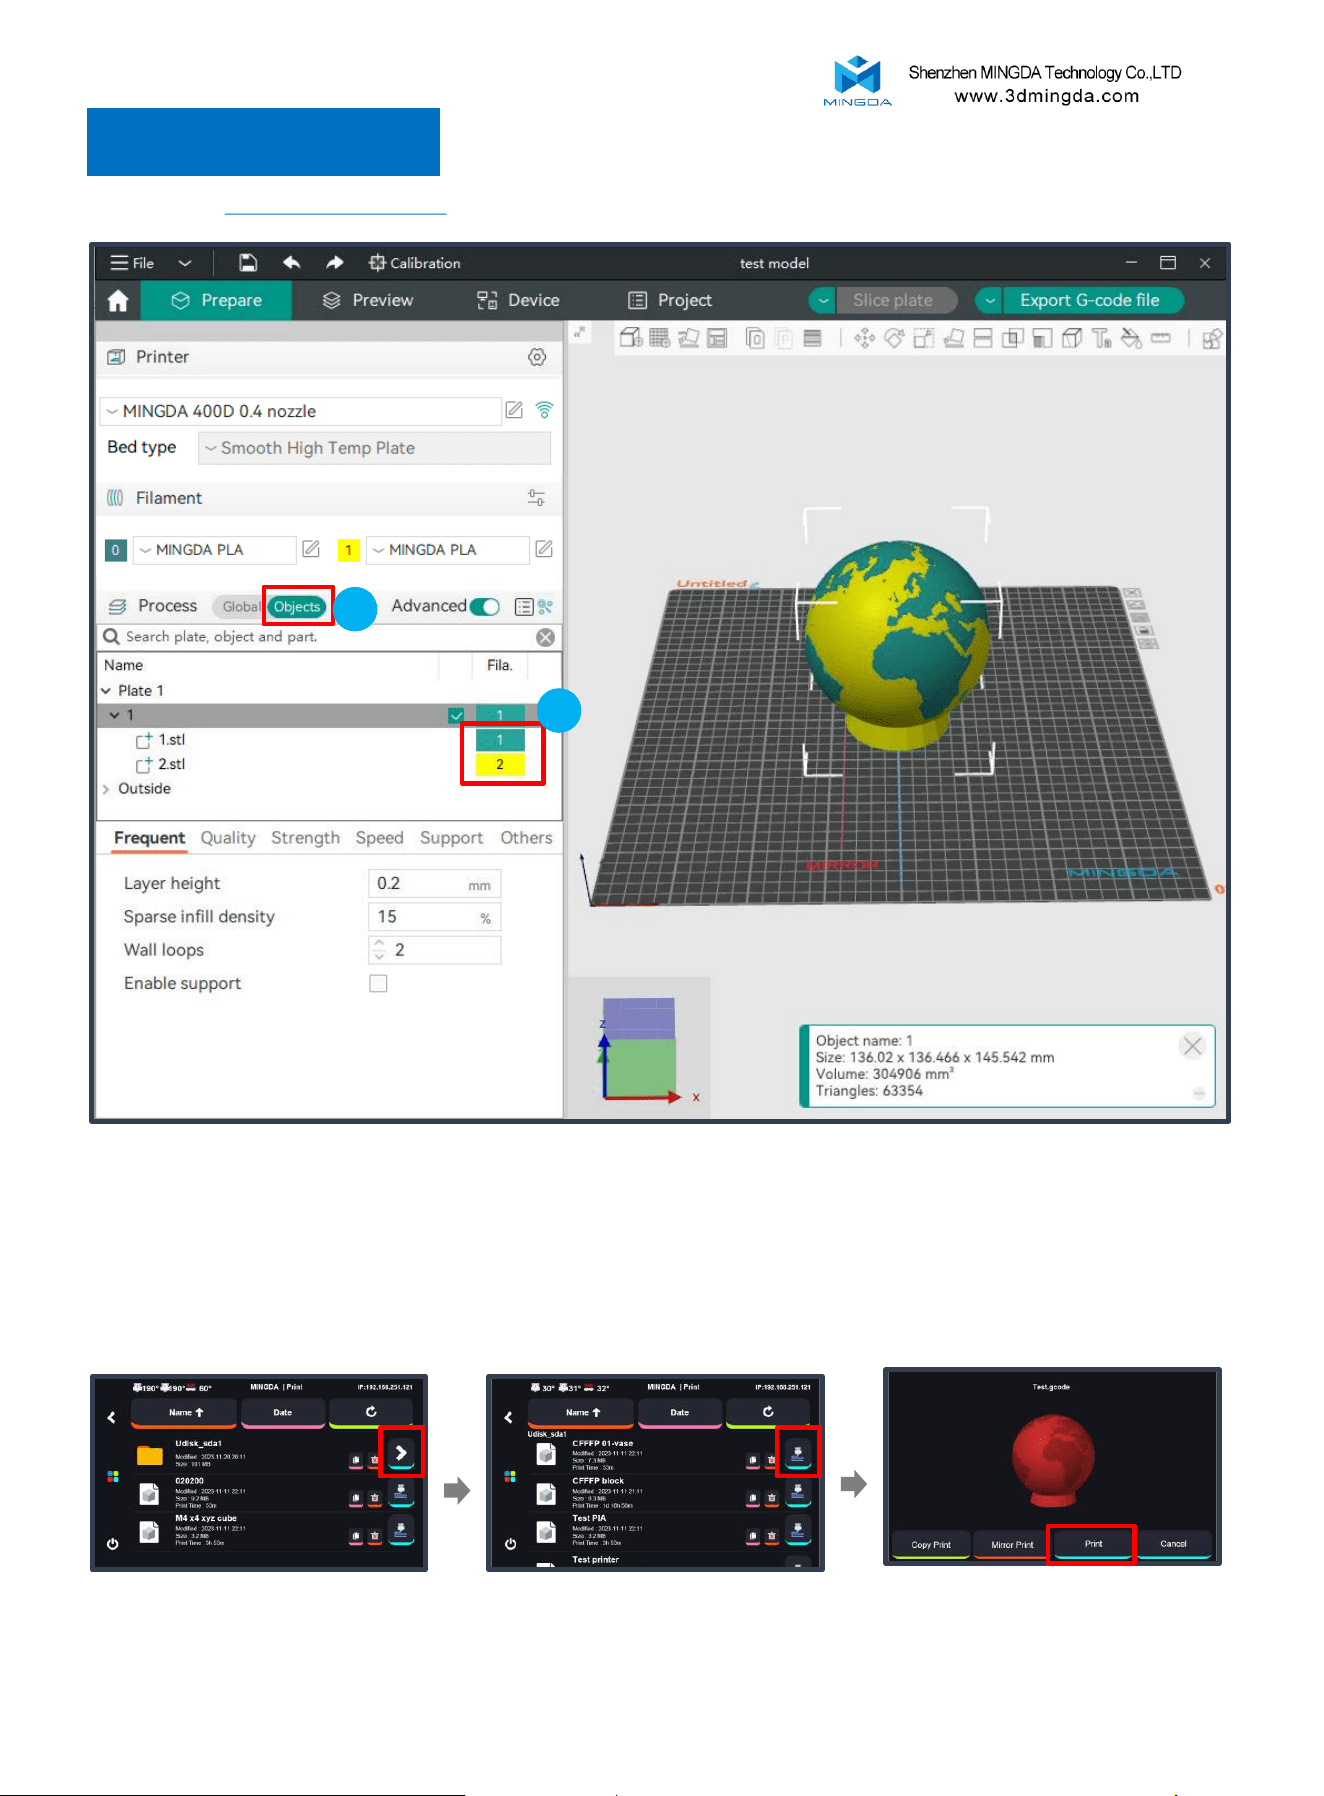The height and width of the screenshot is (1796, 1324).
Task: Select the Scale tool in the toolbar
Action: pos(923,338)
